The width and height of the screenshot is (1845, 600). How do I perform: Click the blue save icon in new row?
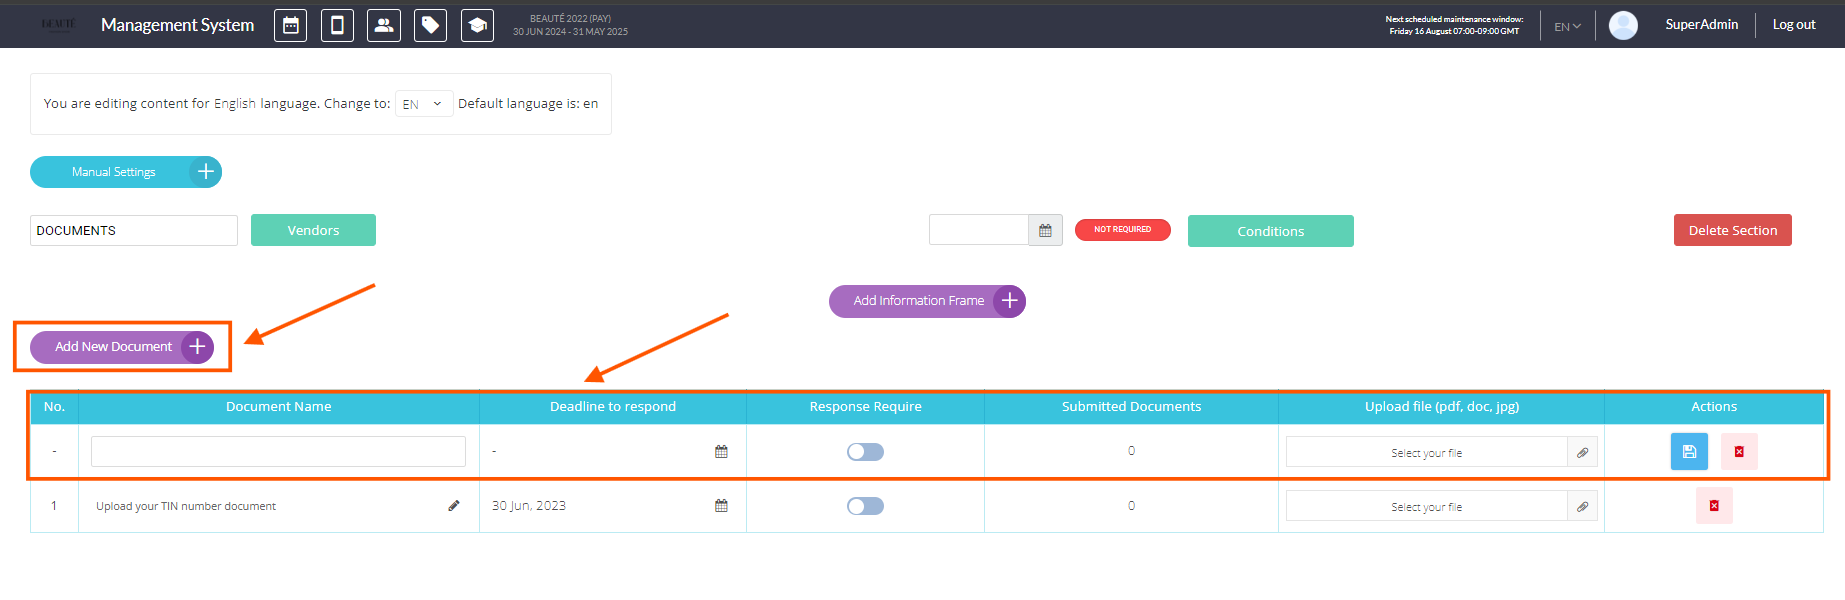tap(1688, 452)
